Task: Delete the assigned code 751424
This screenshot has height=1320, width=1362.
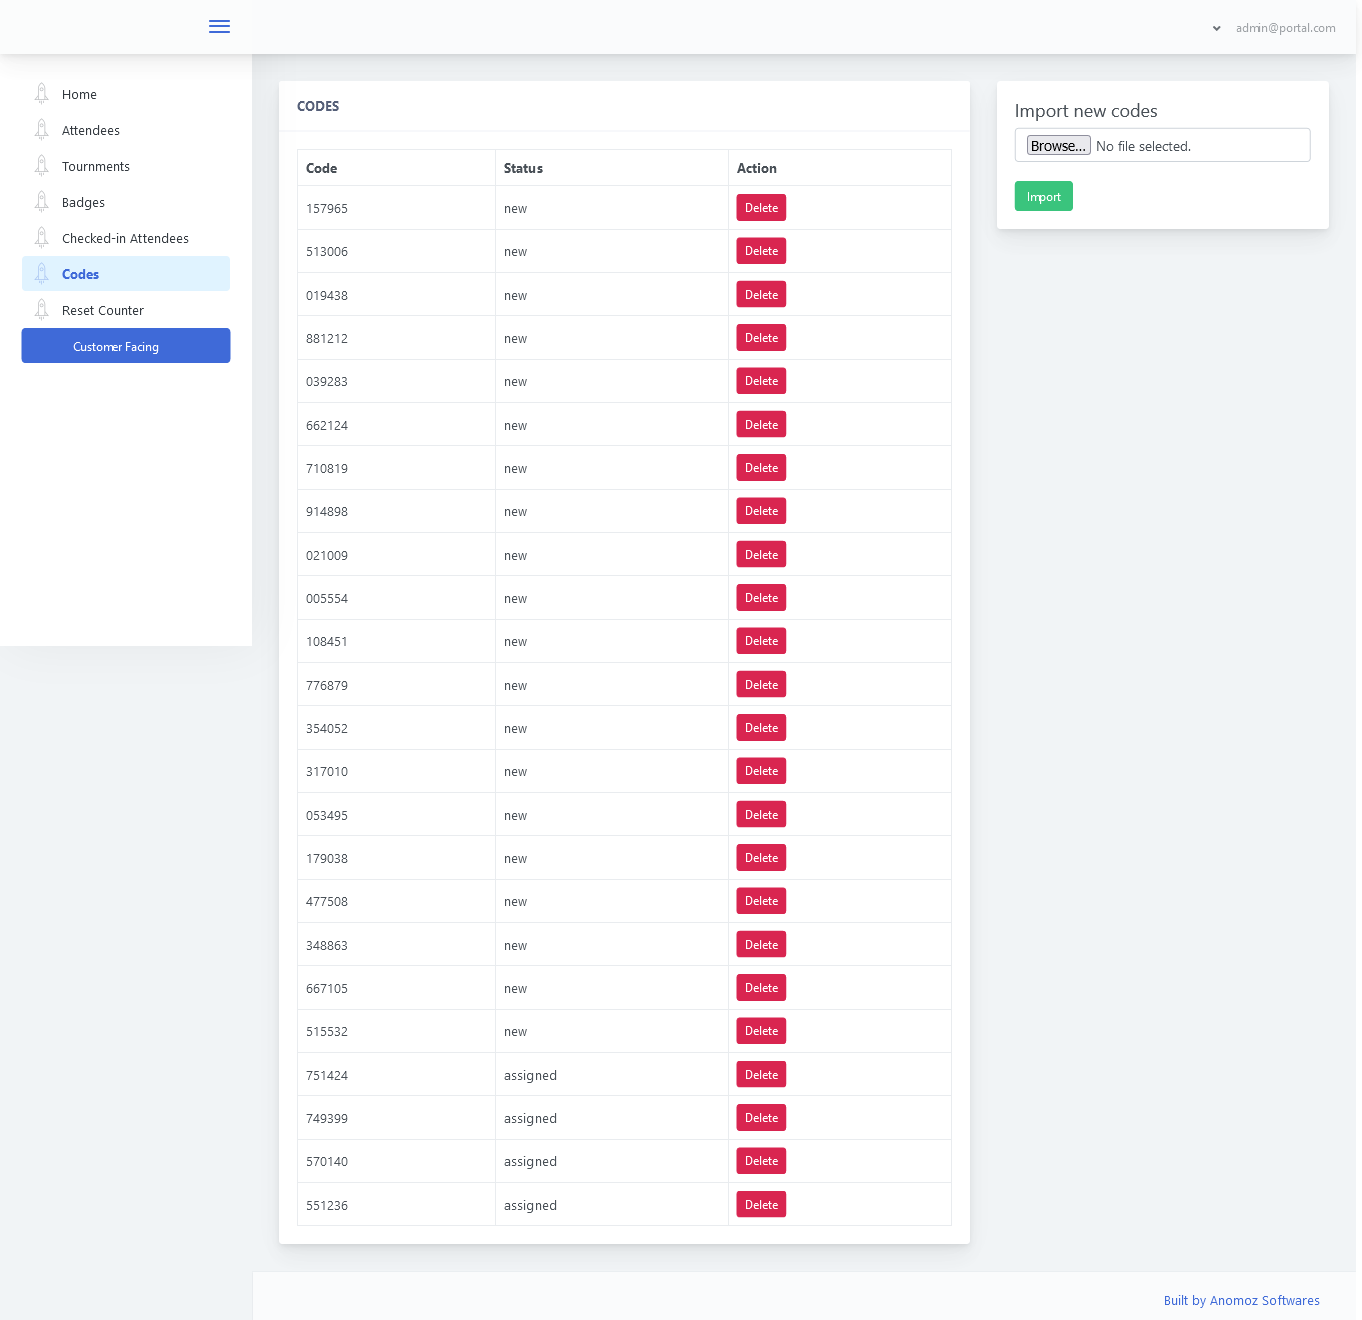Action: pyautogui.click(x=761, y=1075)
